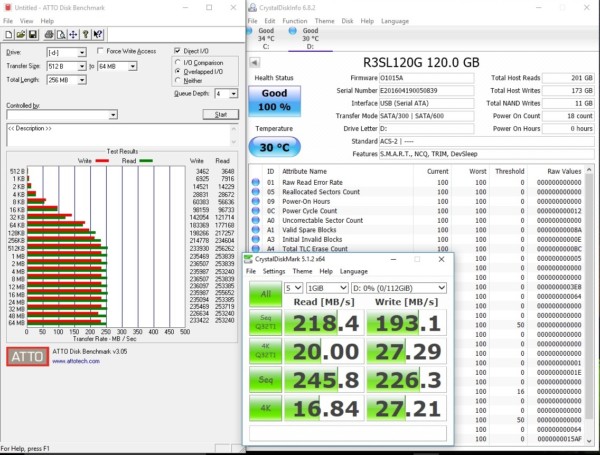Click the All button in CrystalDiskMark
This screenshot has width=600, height=455.
(266, 294)
